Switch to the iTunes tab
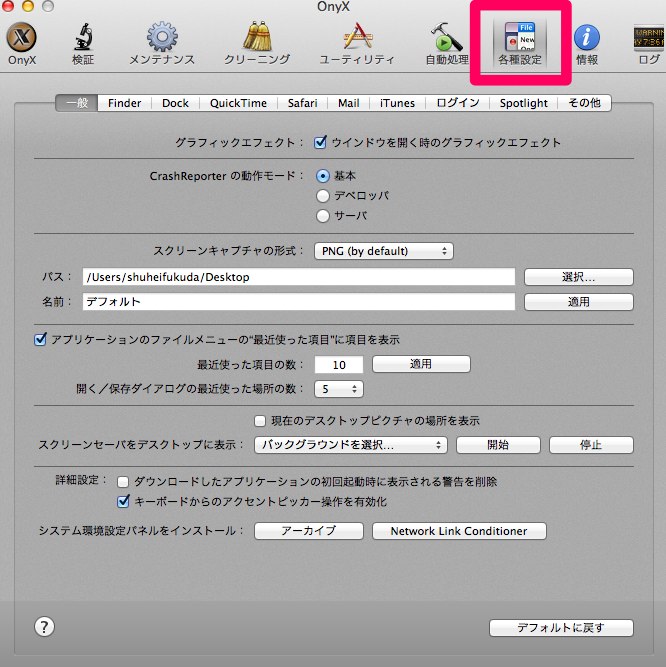666x667 pixels. tap(397, 103)
